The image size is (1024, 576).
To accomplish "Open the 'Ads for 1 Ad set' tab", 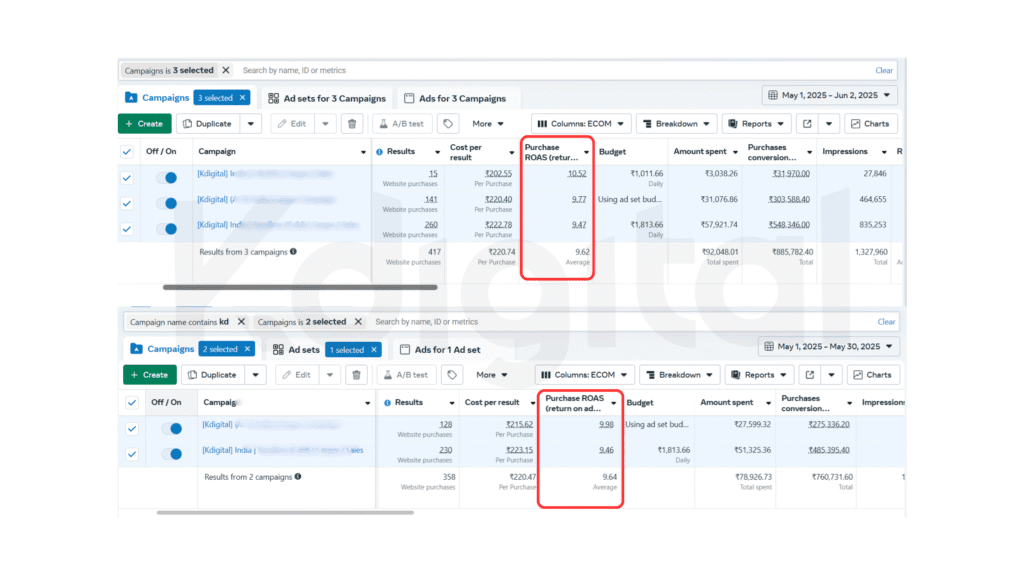I will point(440,350).
